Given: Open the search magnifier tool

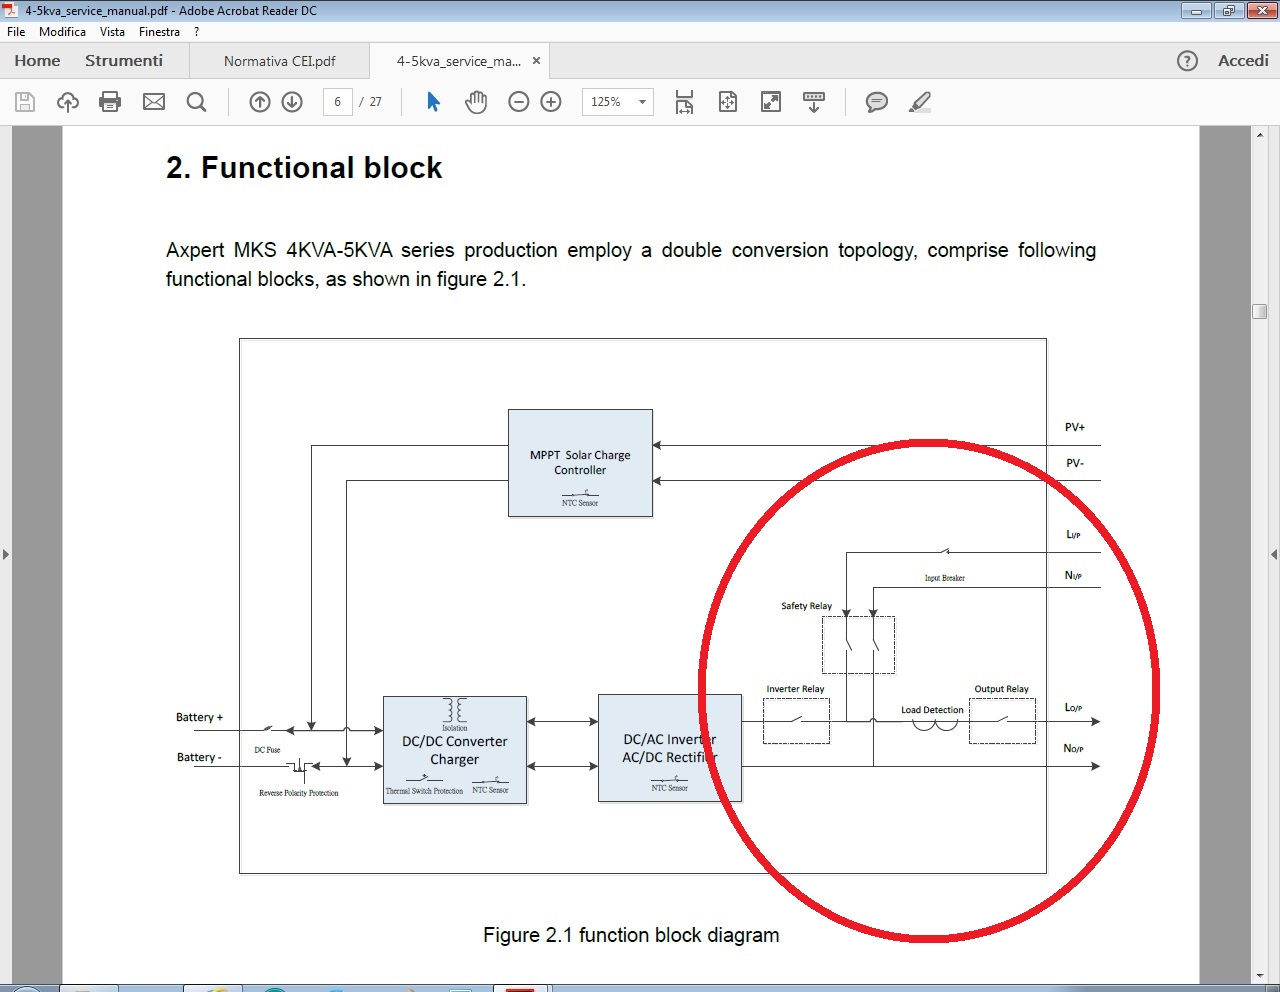Looking at the screenshot, I should pos(197,102).
